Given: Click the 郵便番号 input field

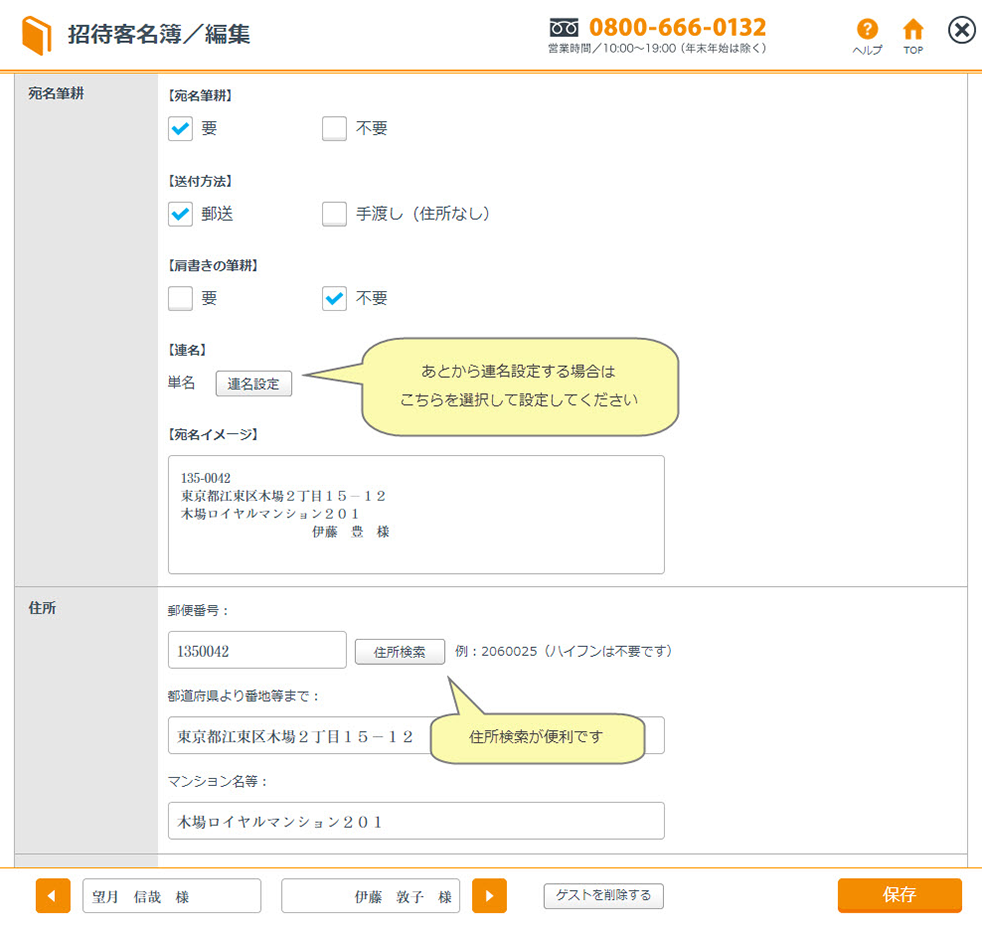Looking at the screenshot, I should pyautogui.click(x=257, y=650).
